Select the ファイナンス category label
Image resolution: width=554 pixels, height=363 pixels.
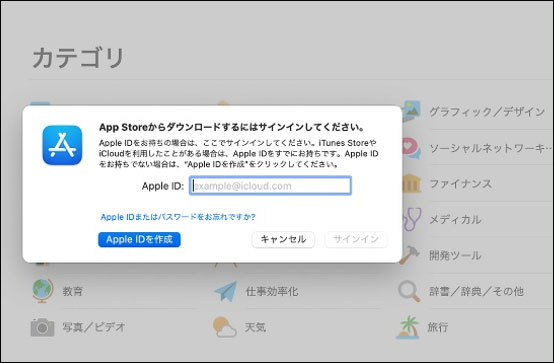click(460, 184)
